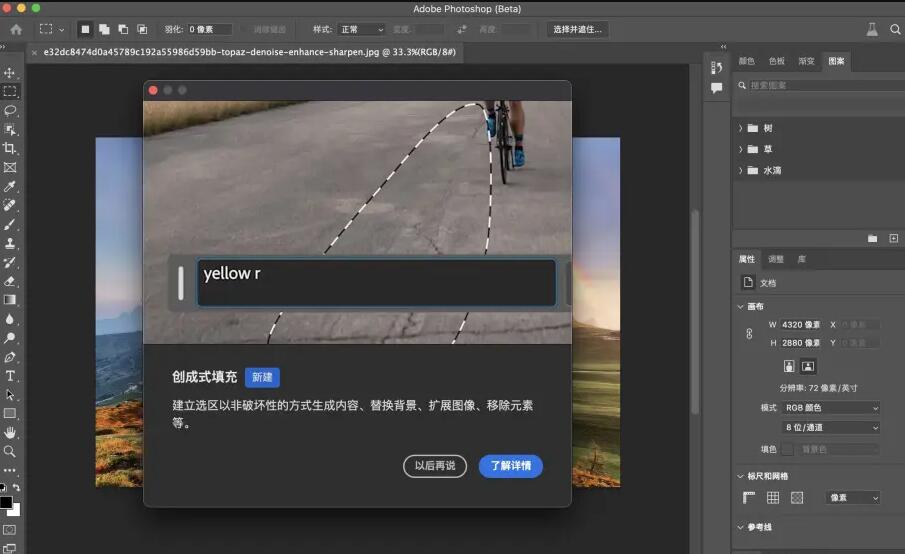Switch to the 渐变 panel tab

click(x=806, y=61)
